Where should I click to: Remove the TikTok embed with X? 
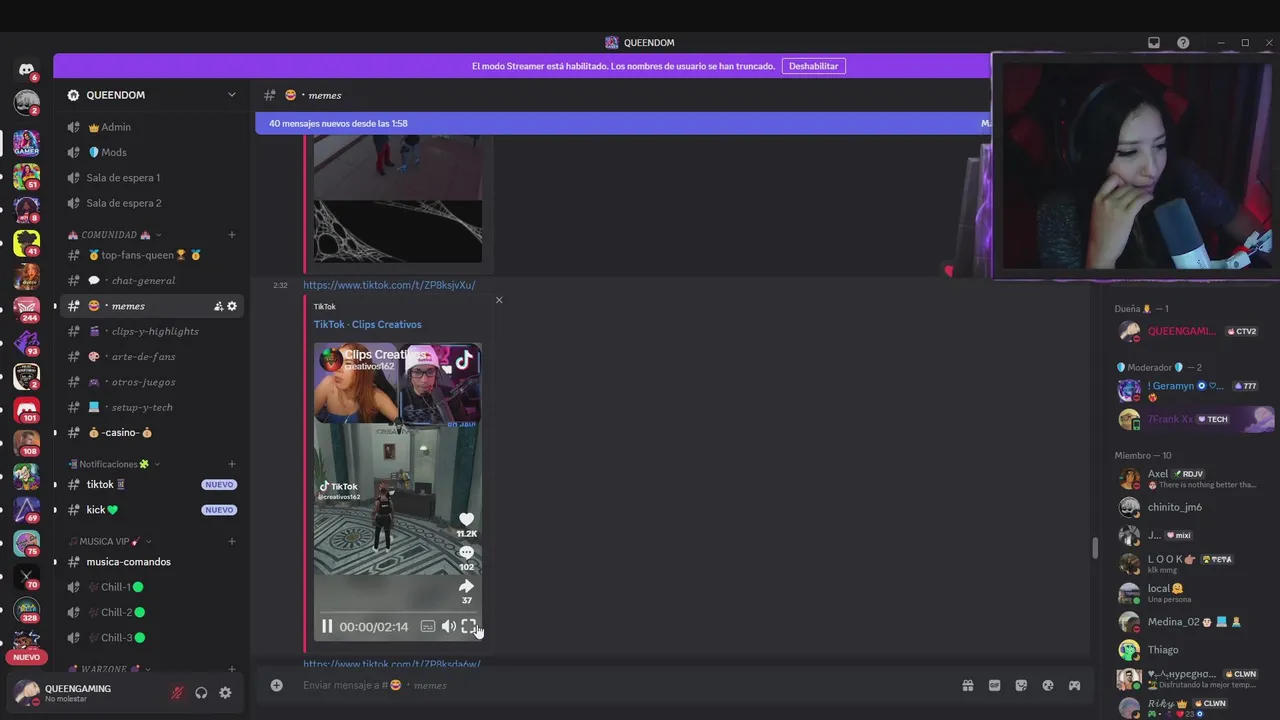pyautogui.click(x=499, y=300)
